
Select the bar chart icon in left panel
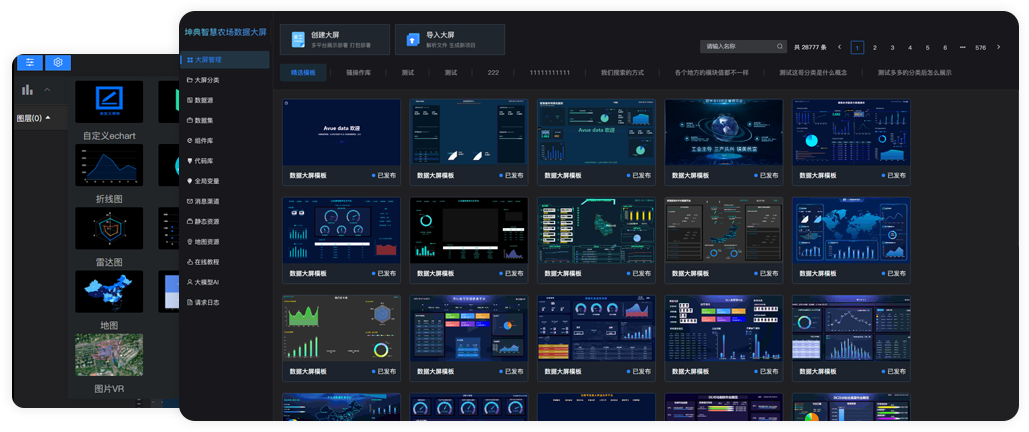pyautogui.click(x=27, y=90)
